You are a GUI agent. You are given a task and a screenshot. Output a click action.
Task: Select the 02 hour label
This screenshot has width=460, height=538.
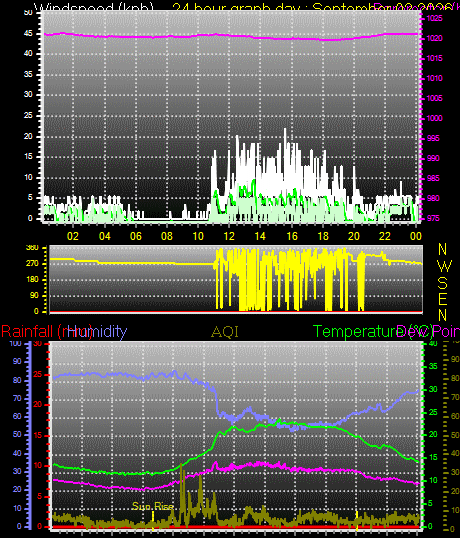point(73,236)
